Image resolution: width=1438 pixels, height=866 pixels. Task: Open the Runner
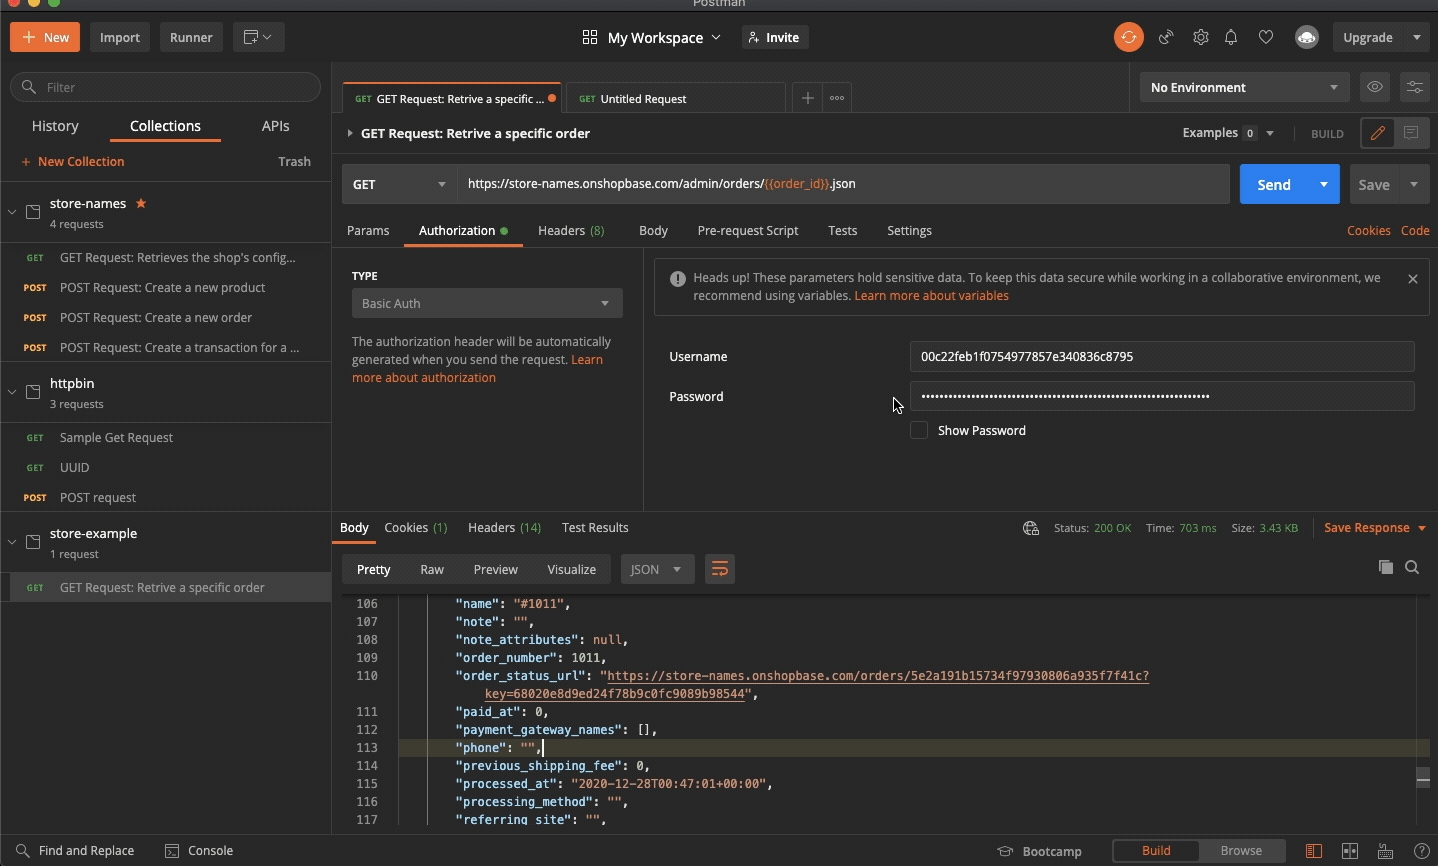click(x=191, y=37)
